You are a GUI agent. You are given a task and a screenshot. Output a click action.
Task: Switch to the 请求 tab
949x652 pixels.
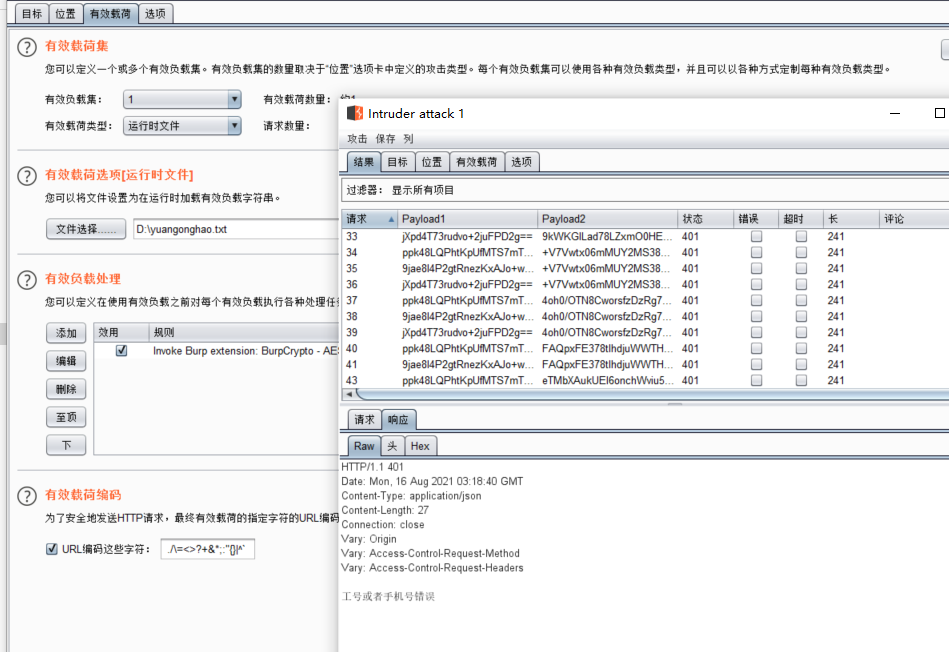tap(364, 420)
